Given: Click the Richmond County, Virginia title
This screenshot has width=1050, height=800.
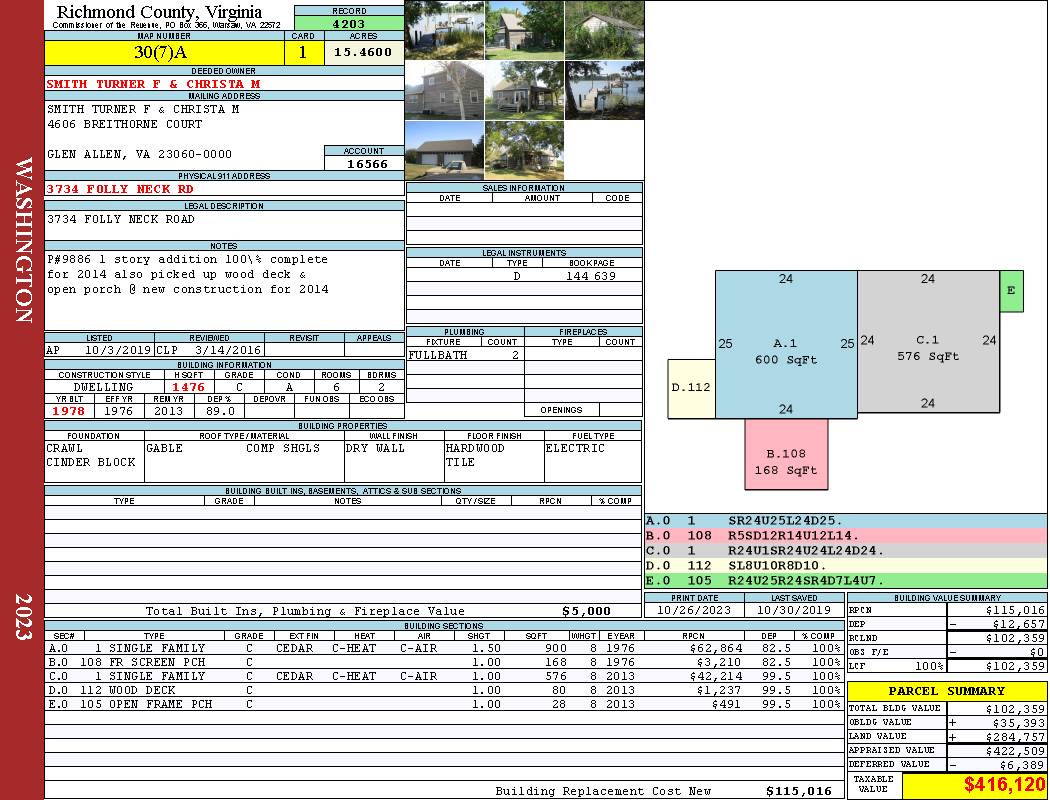Looking at the screenshot, I should click(x=159, y=12).
